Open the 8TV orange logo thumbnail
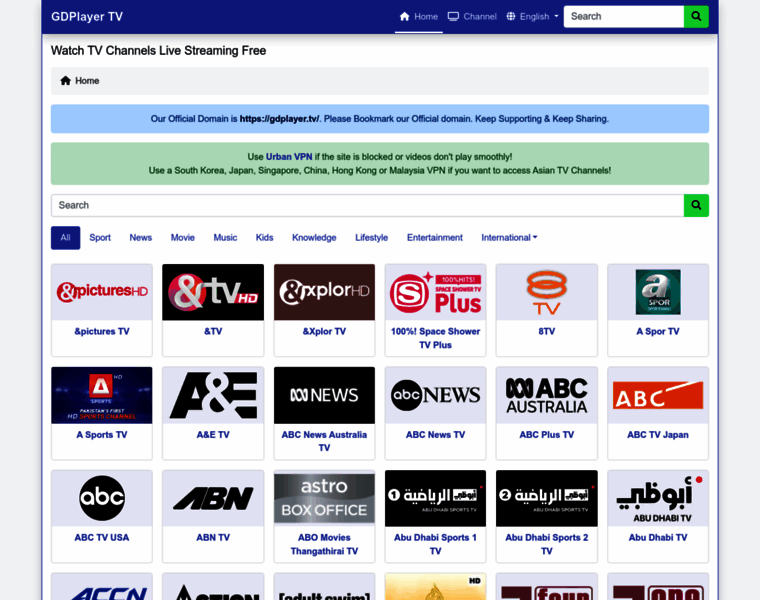This screenshot has width=760, height=600. (x=547, y=292)
